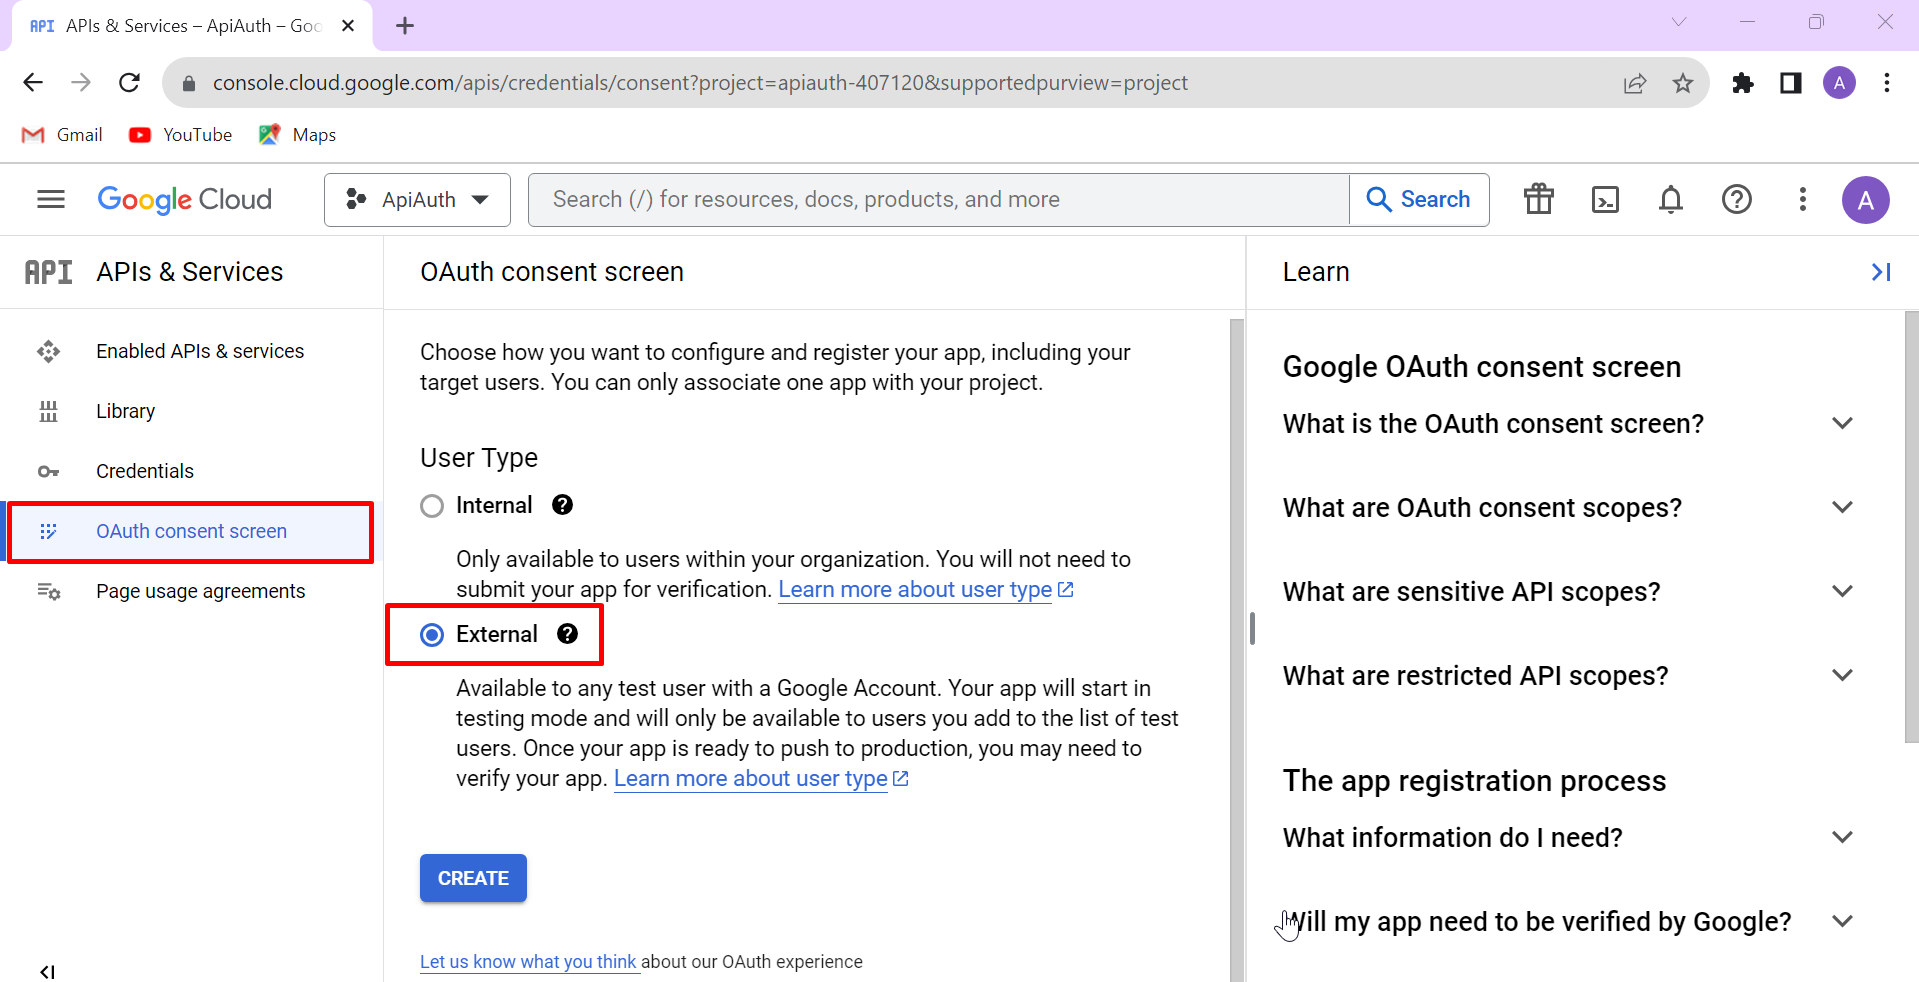Viewport: 1919px width, 982px height.
Task: Go to Enabled APIs & services
Action: [200, 351]
